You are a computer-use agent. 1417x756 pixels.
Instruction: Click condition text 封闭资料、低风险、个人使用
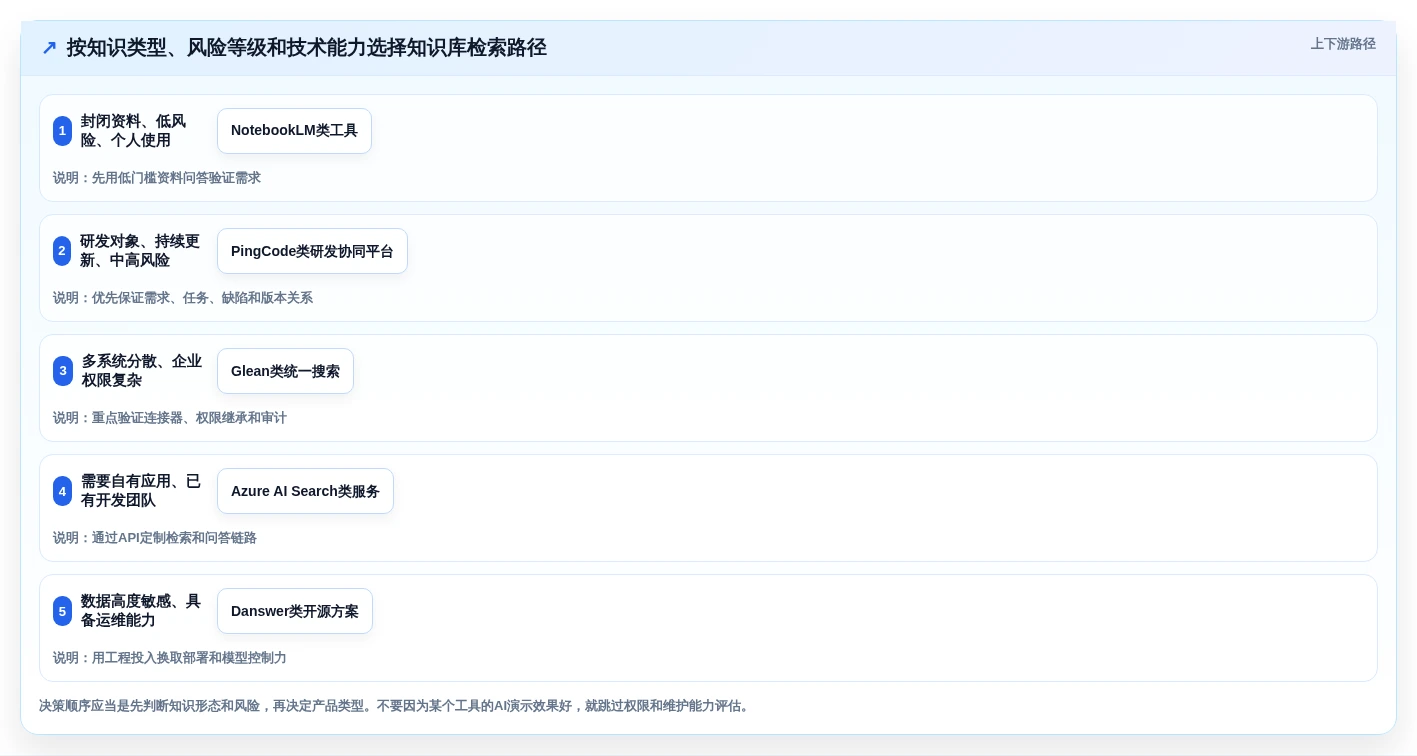(x=134, y=131)
